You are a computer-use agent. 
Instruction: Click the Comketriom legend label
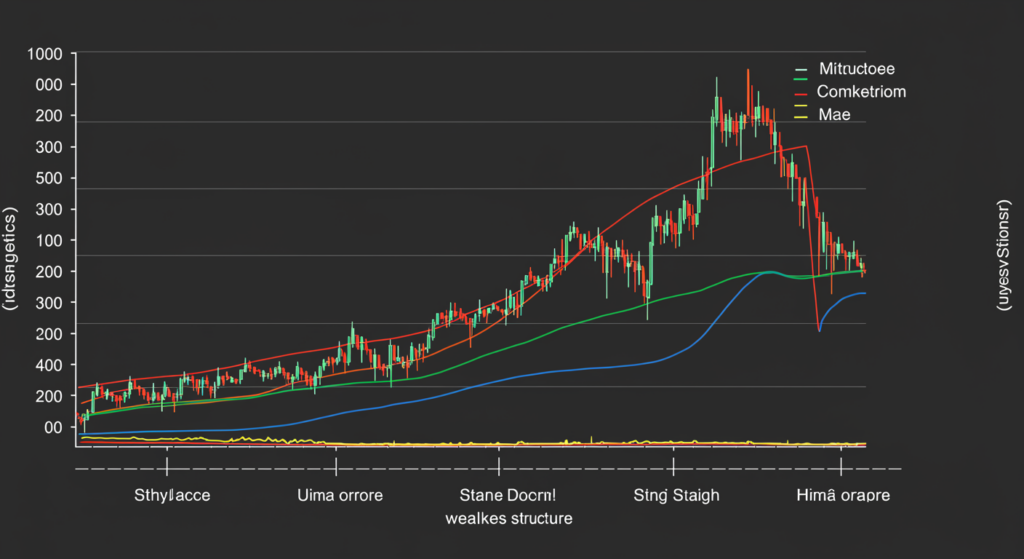point(861,92)
